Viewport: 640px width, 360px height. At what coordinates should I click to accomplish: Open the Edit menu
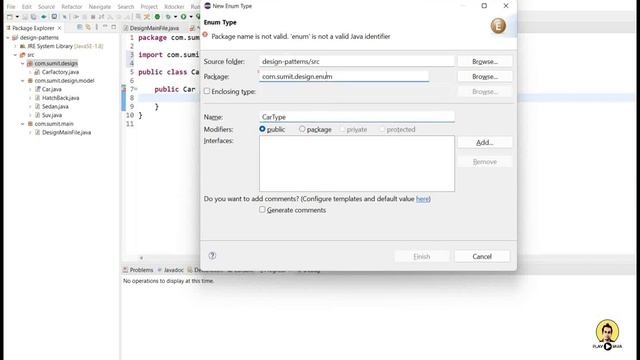(27, 7)
